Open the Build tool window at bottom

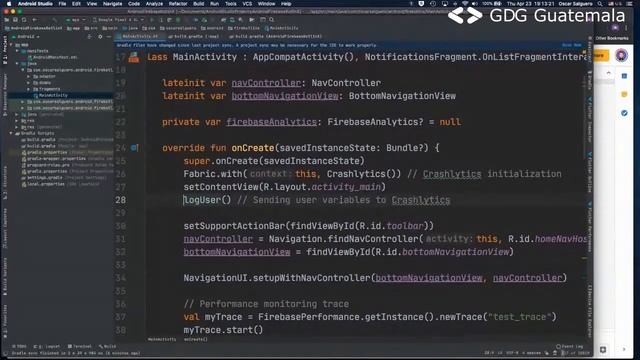(x=108, y=346)
